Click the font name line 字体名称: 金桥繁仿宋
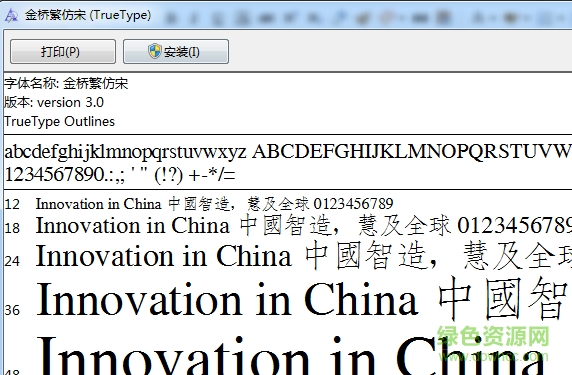This screenshot has height=375, width=572. click(66, 84)
